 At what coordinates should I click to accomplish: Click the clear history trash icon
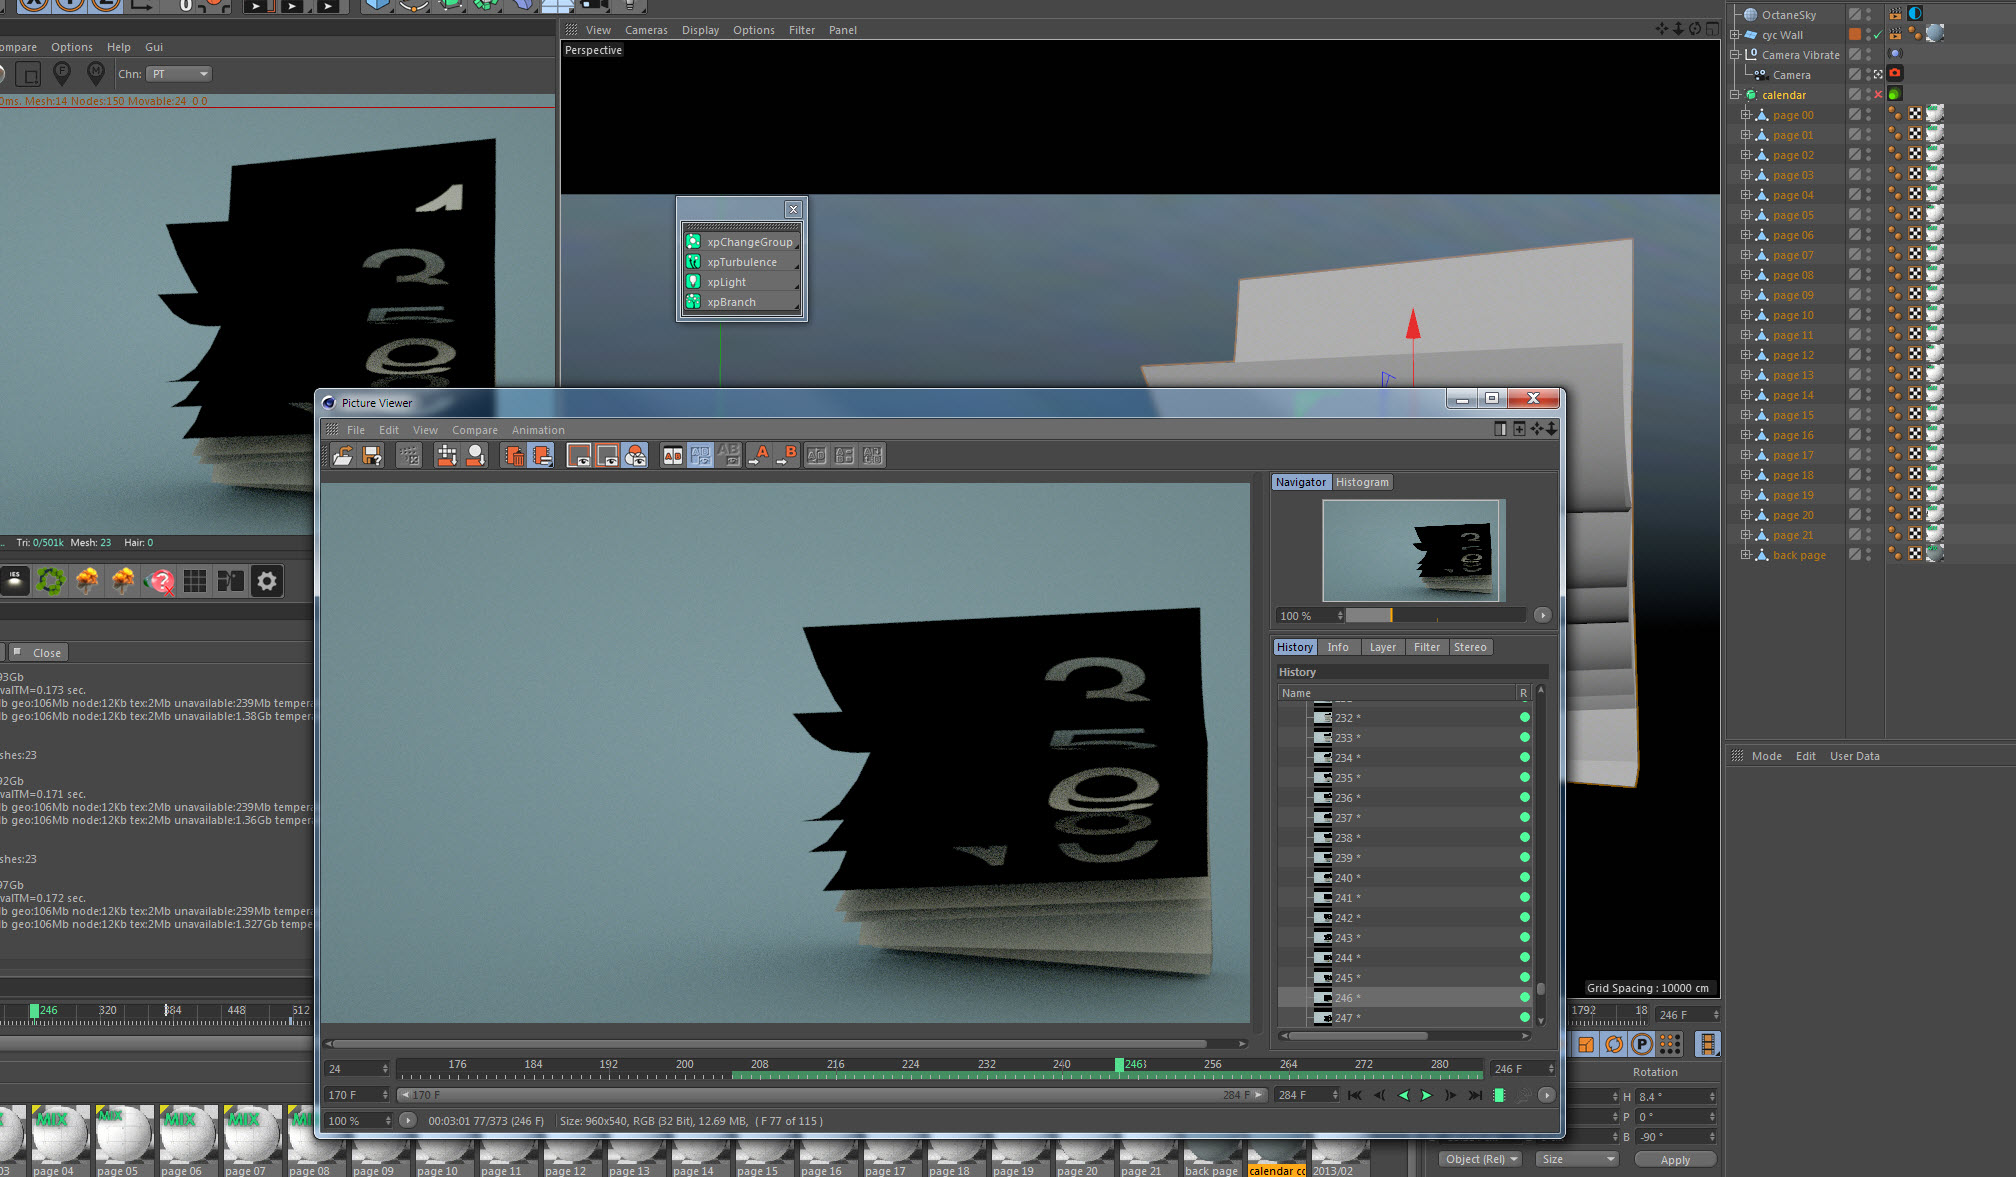514,456
